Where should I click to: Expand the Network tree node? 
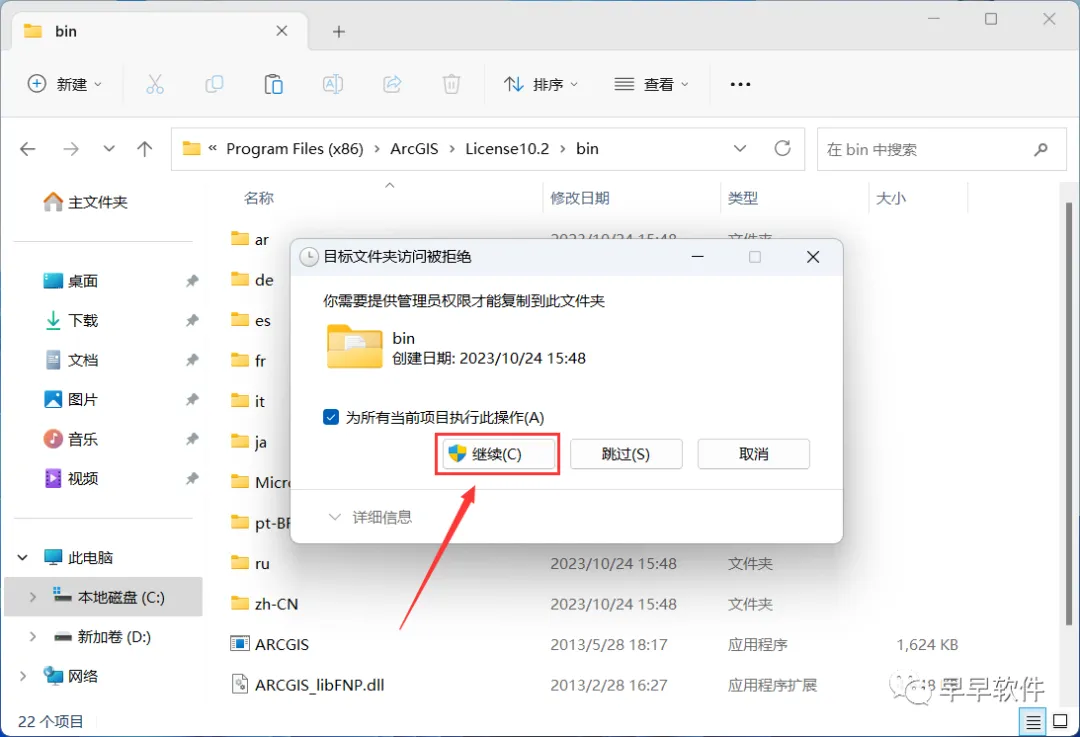coord(23,676)
